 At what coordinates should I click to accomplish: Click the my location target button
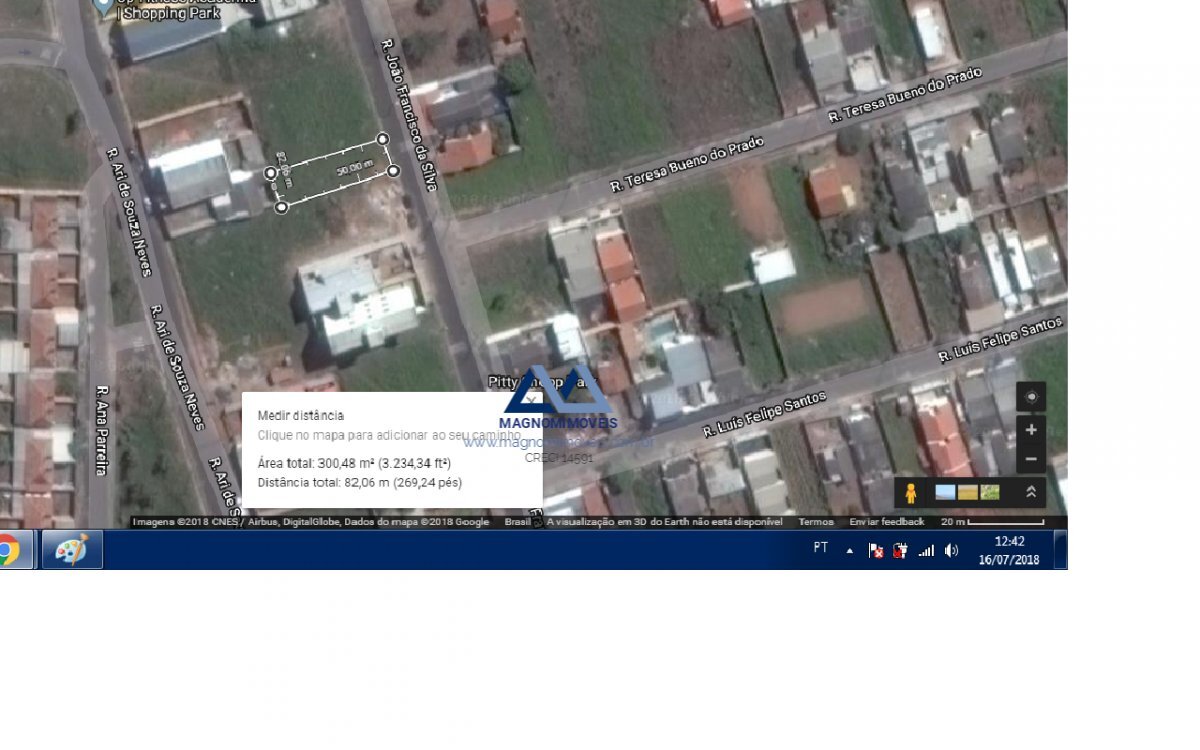click(1031, 397)
